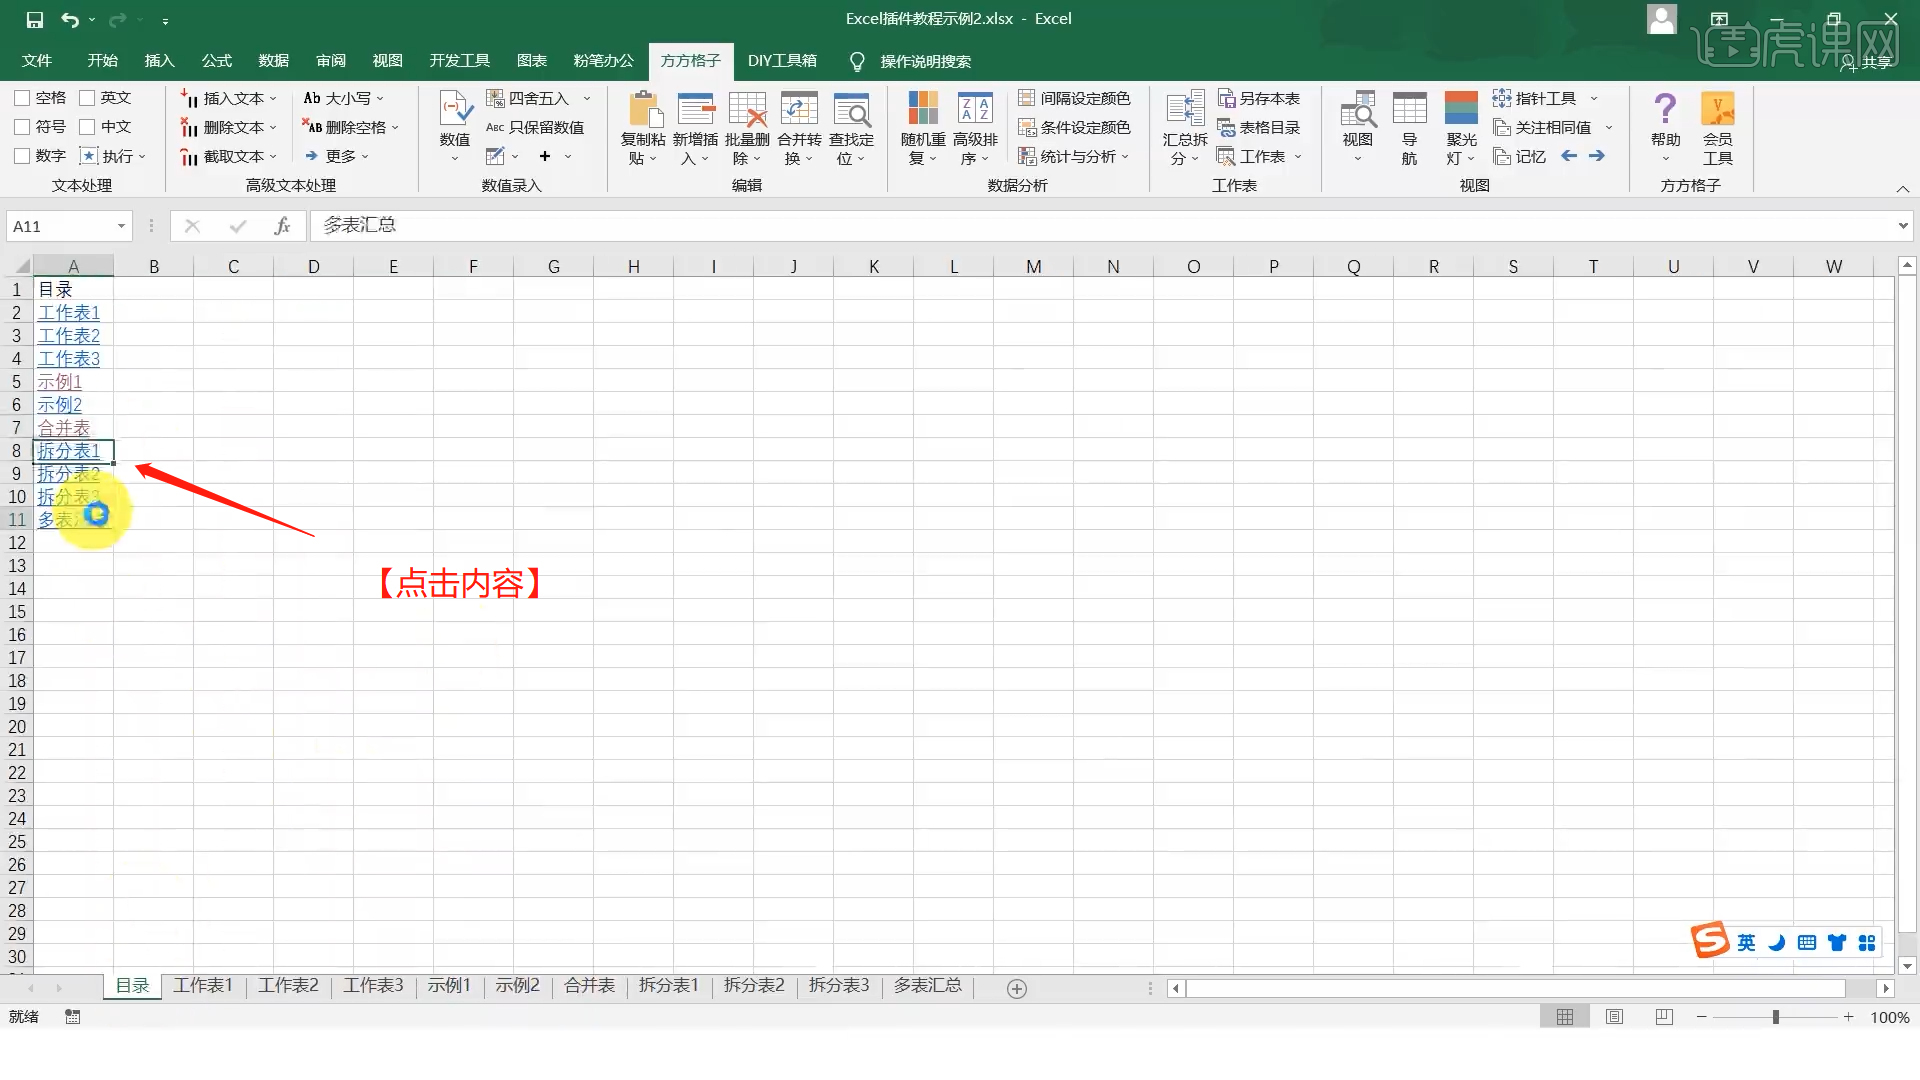
Task: Toggle the 数字 checkbox
Action: (x=22, y=156)
